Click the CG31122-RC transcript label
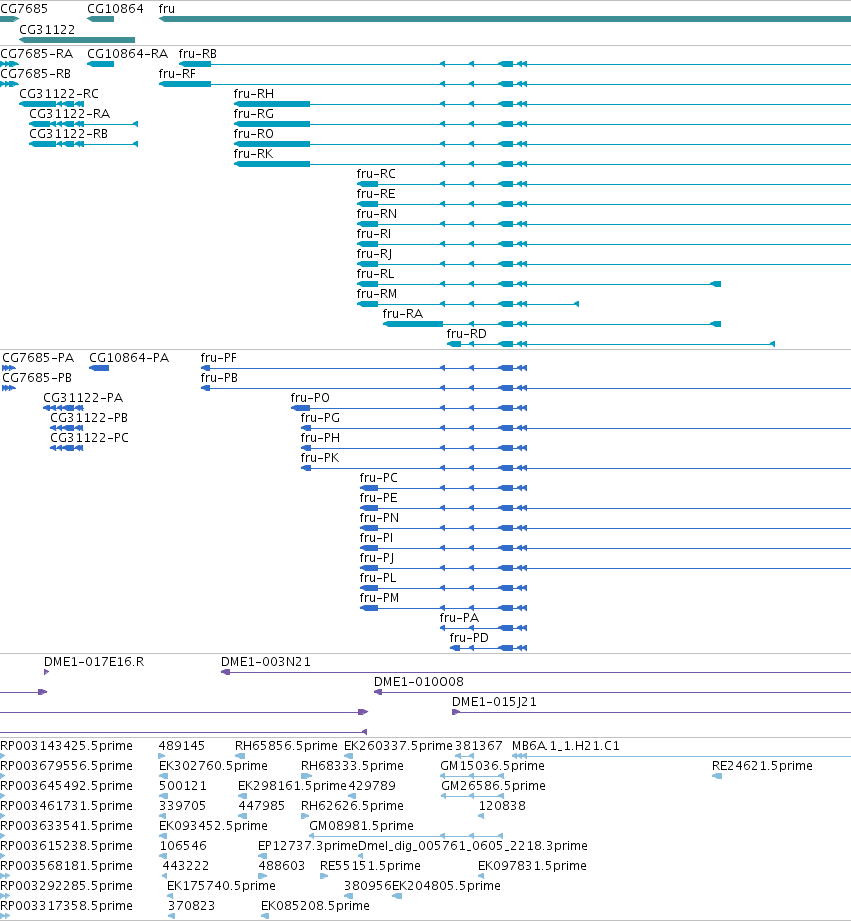Viewport: 851px width, 921px height. tap(59, 93)
